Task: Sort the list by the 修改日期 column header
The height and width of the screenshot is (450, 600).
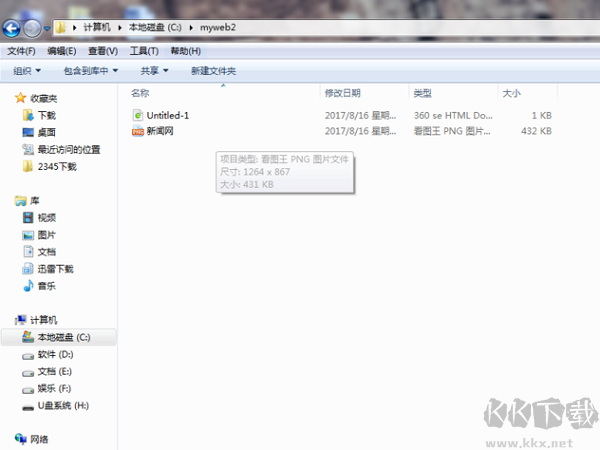Action: (342, 93)
